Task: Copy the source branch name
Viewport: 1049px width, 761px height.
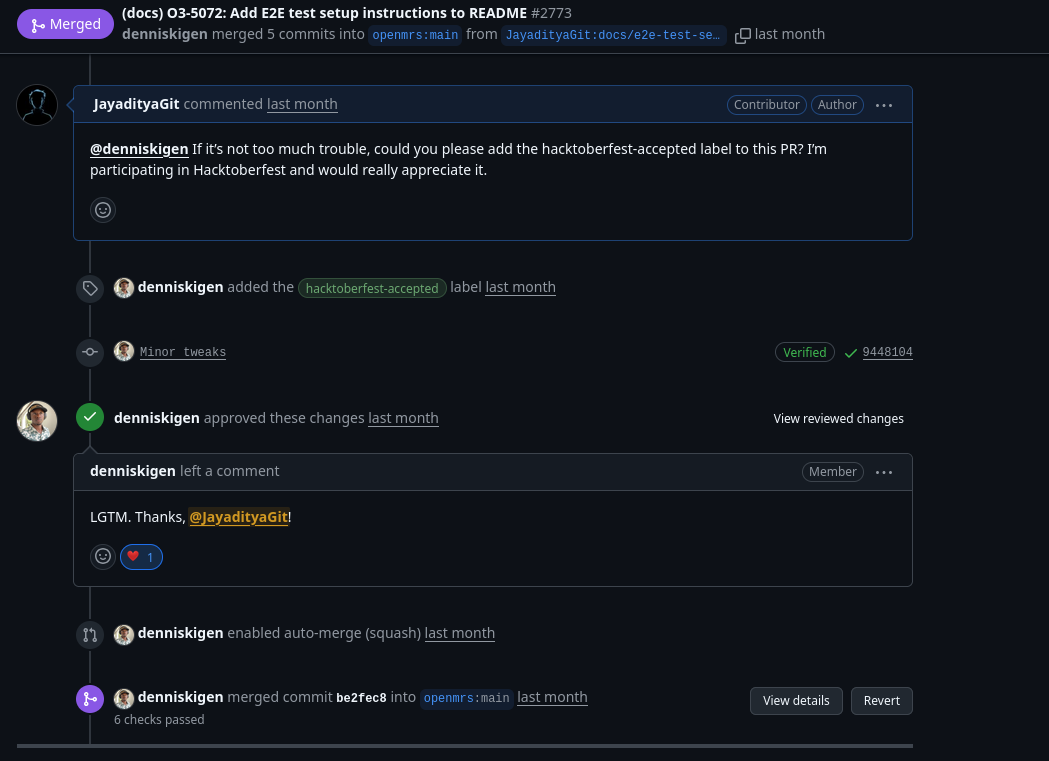Action: [x=743, y=35]
